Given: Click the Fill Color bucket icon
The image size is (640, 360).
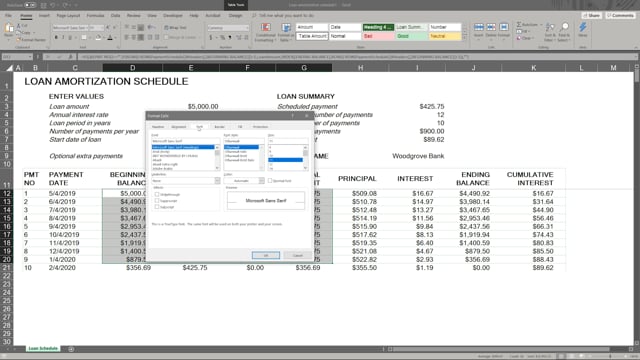Looking at the screenshot, I should point(98,38).
